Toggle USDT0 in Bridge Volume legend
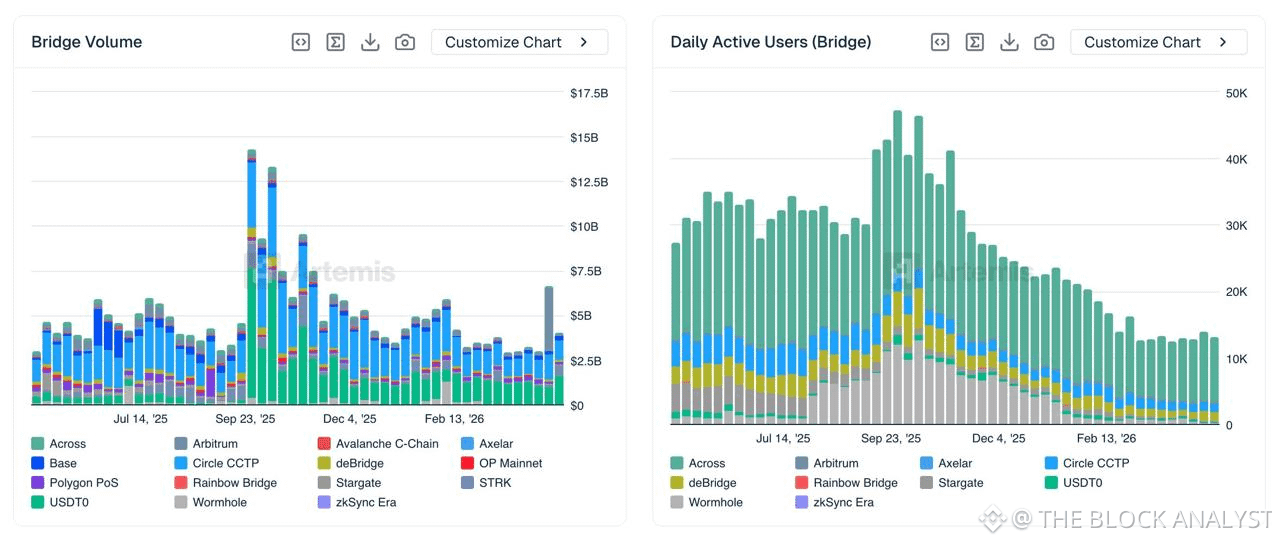Image resolution: width=1280 pixels, height=544 pixels. 60,502
